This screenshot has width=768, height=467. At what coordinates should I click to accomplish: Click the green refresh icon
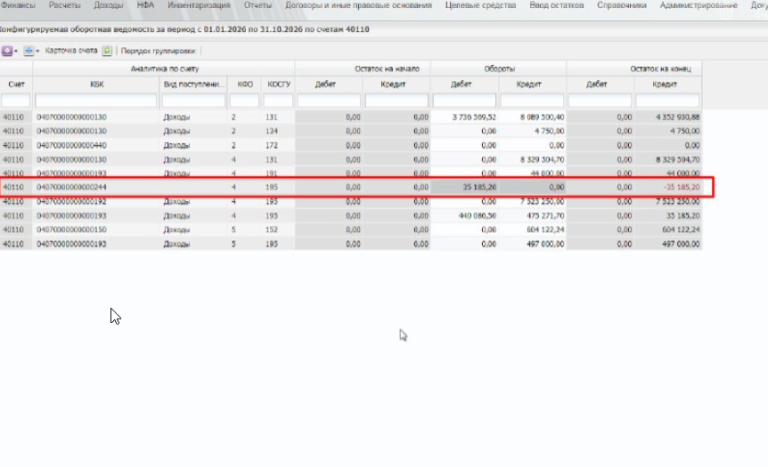click(107, 50)
